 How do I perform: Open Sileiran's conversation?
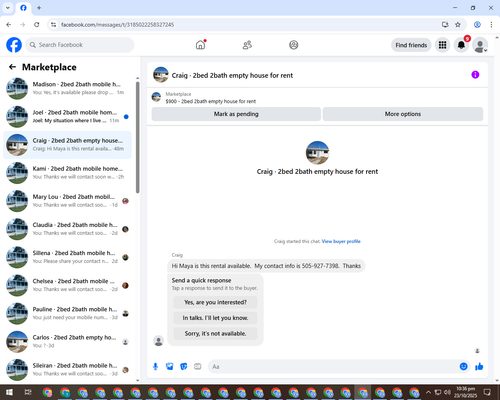[x=67, y=370]
